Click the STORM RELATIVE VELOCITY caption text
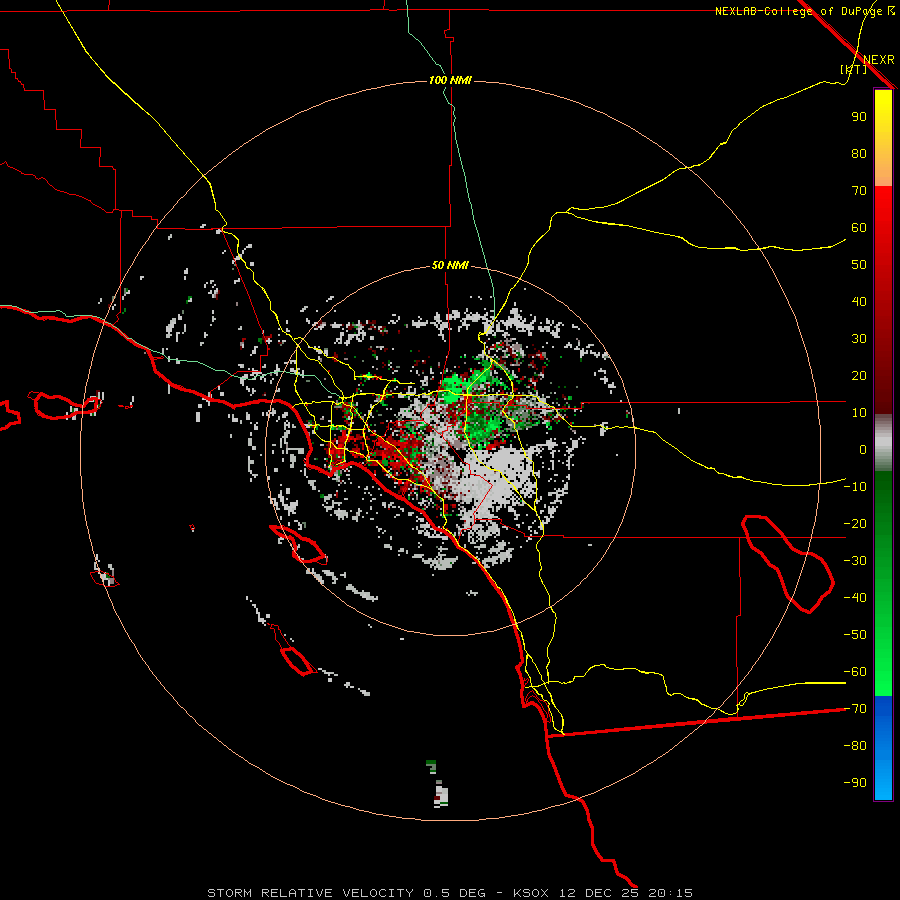This screenshot has width=900, height=900. (311, 893)
